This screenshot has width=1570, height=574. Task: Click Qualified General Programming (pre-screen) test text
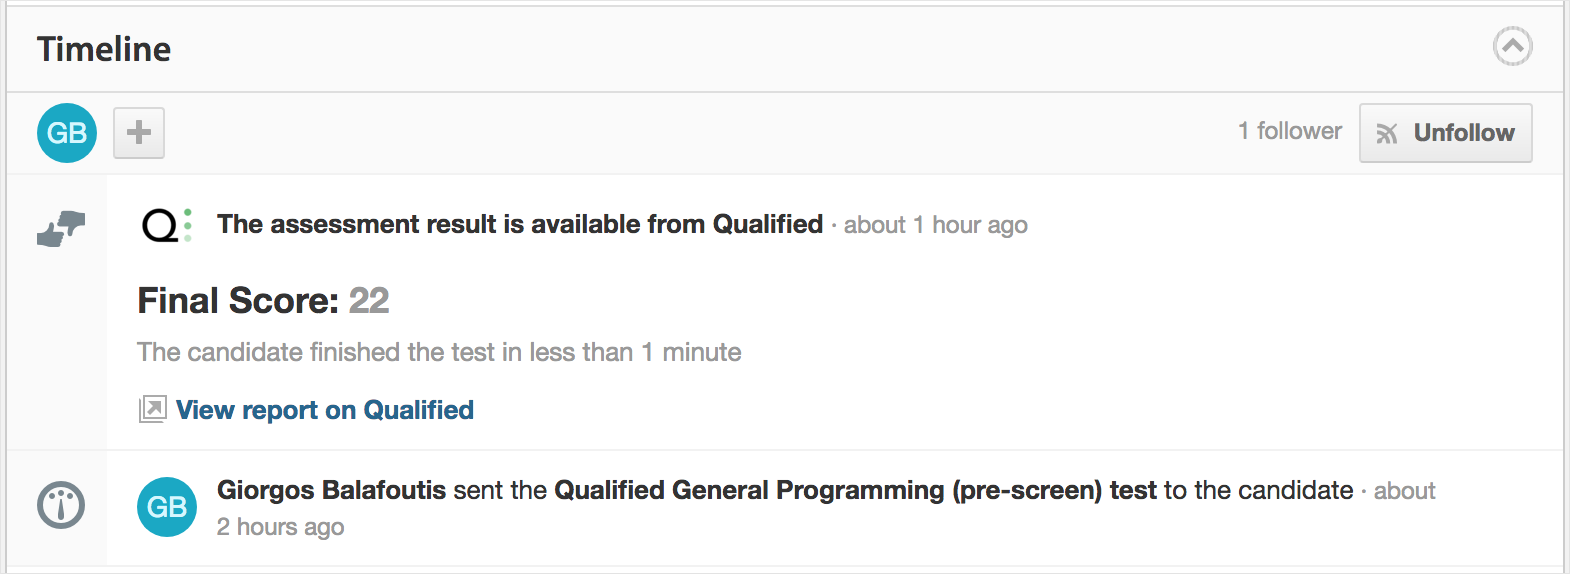(x=855, y=490)
